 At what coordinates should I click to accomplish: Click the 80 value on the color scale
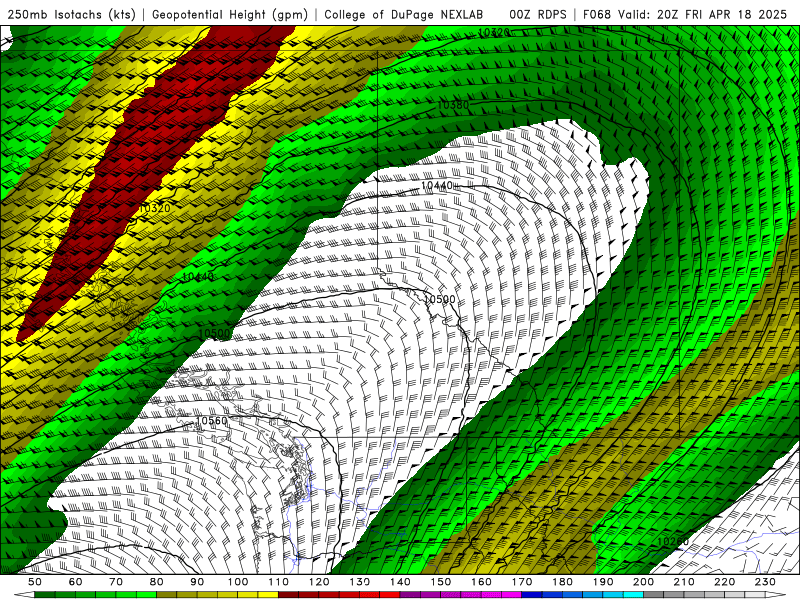point(157,582)
